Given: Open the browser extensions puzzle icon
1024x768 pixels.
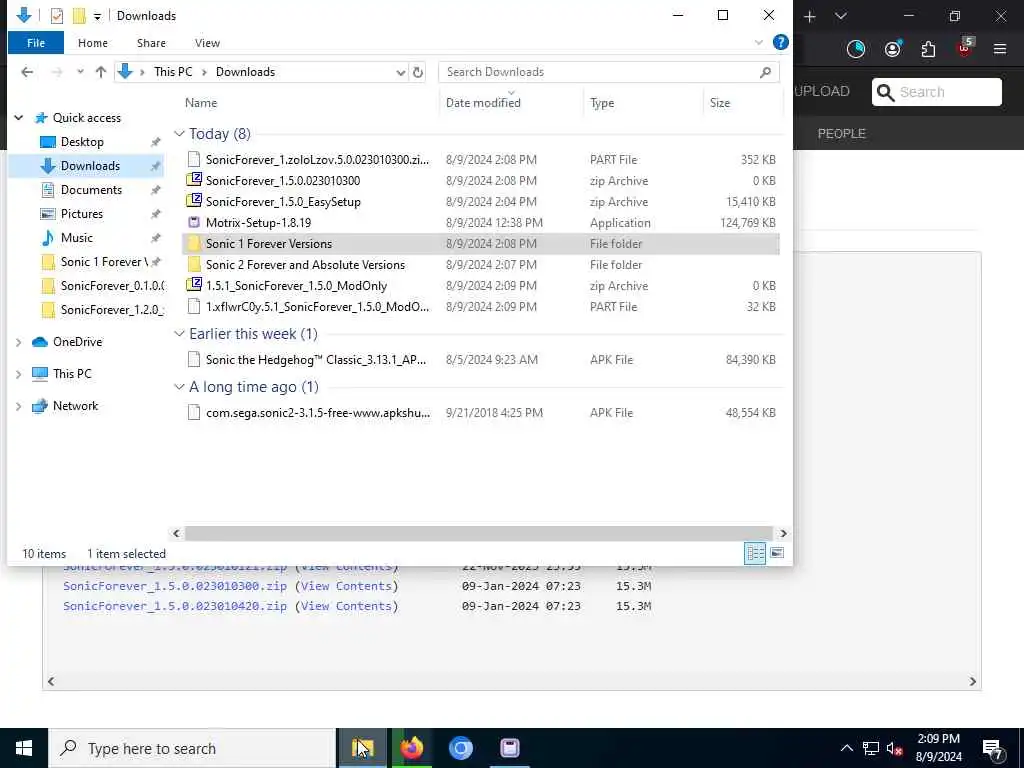Looking at the screenshot, I should pos(928,49).
